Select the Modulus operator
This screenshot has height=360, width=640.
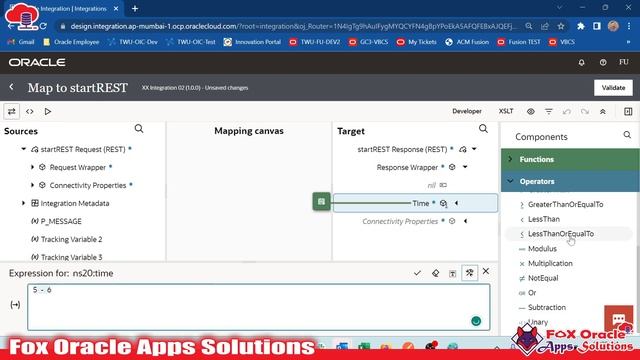coord(542,248)
